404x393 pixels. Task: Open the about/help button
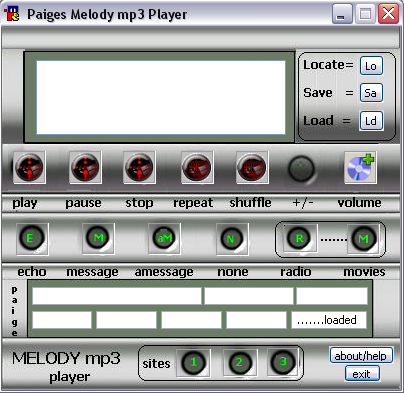click(x=361, y=355)
